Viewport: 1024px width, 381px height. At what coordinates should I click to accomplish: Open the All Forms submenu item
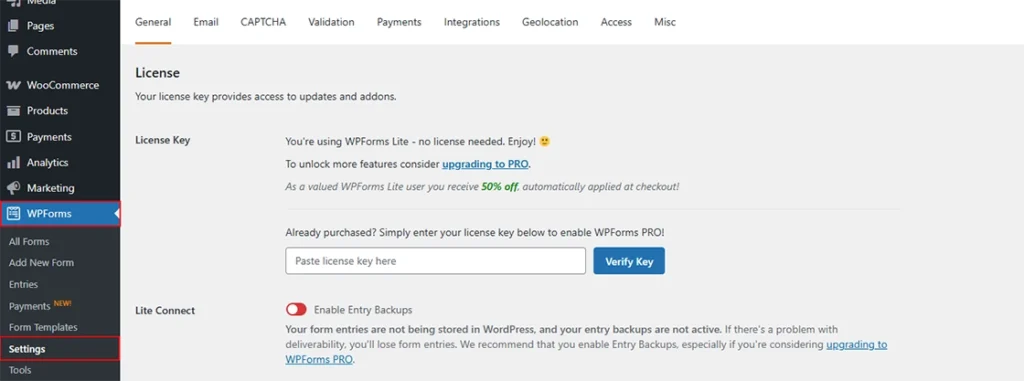pos(29,242)
